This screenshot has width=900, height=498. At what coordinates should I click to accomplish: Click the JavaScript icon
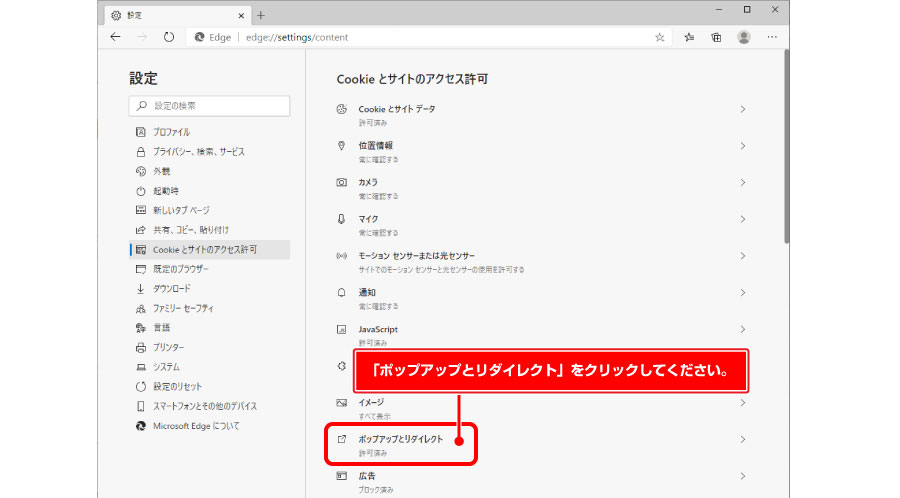[342, 329]
